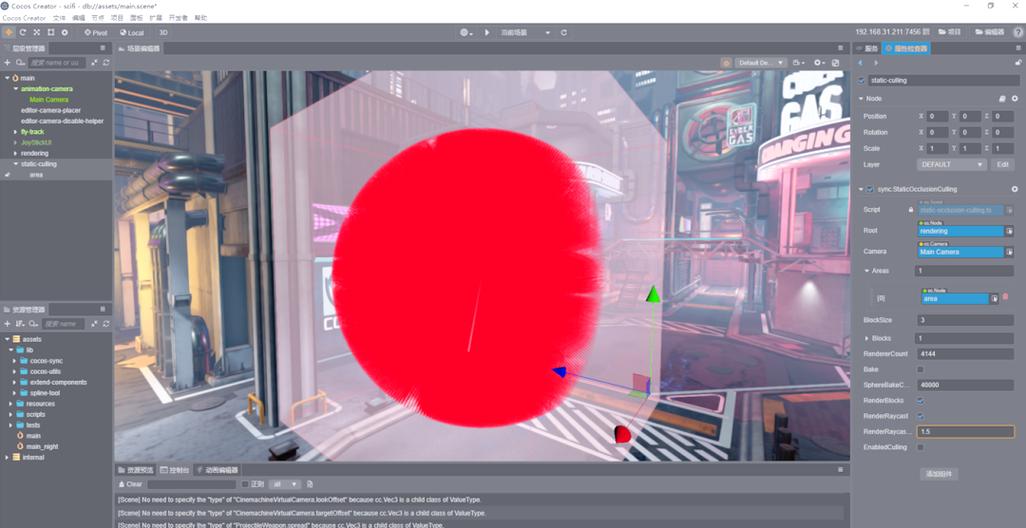
Task: Click the refresh preview icon in top toolbar
Action: tap(563, 32)
